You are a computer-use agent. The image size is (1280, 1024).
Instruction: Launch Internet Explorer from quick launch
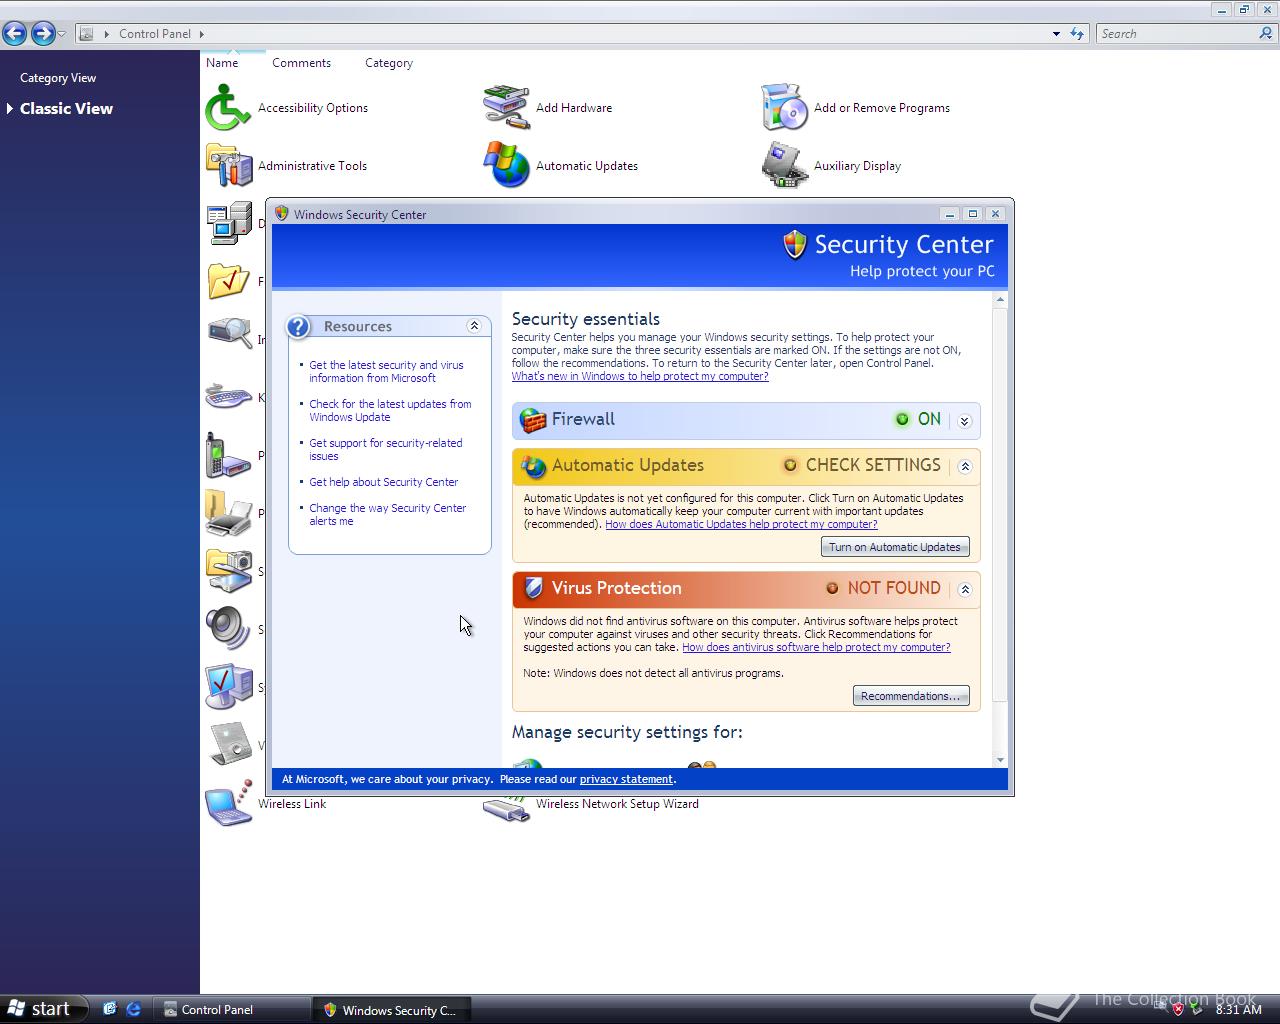(x=133, y=1009)
